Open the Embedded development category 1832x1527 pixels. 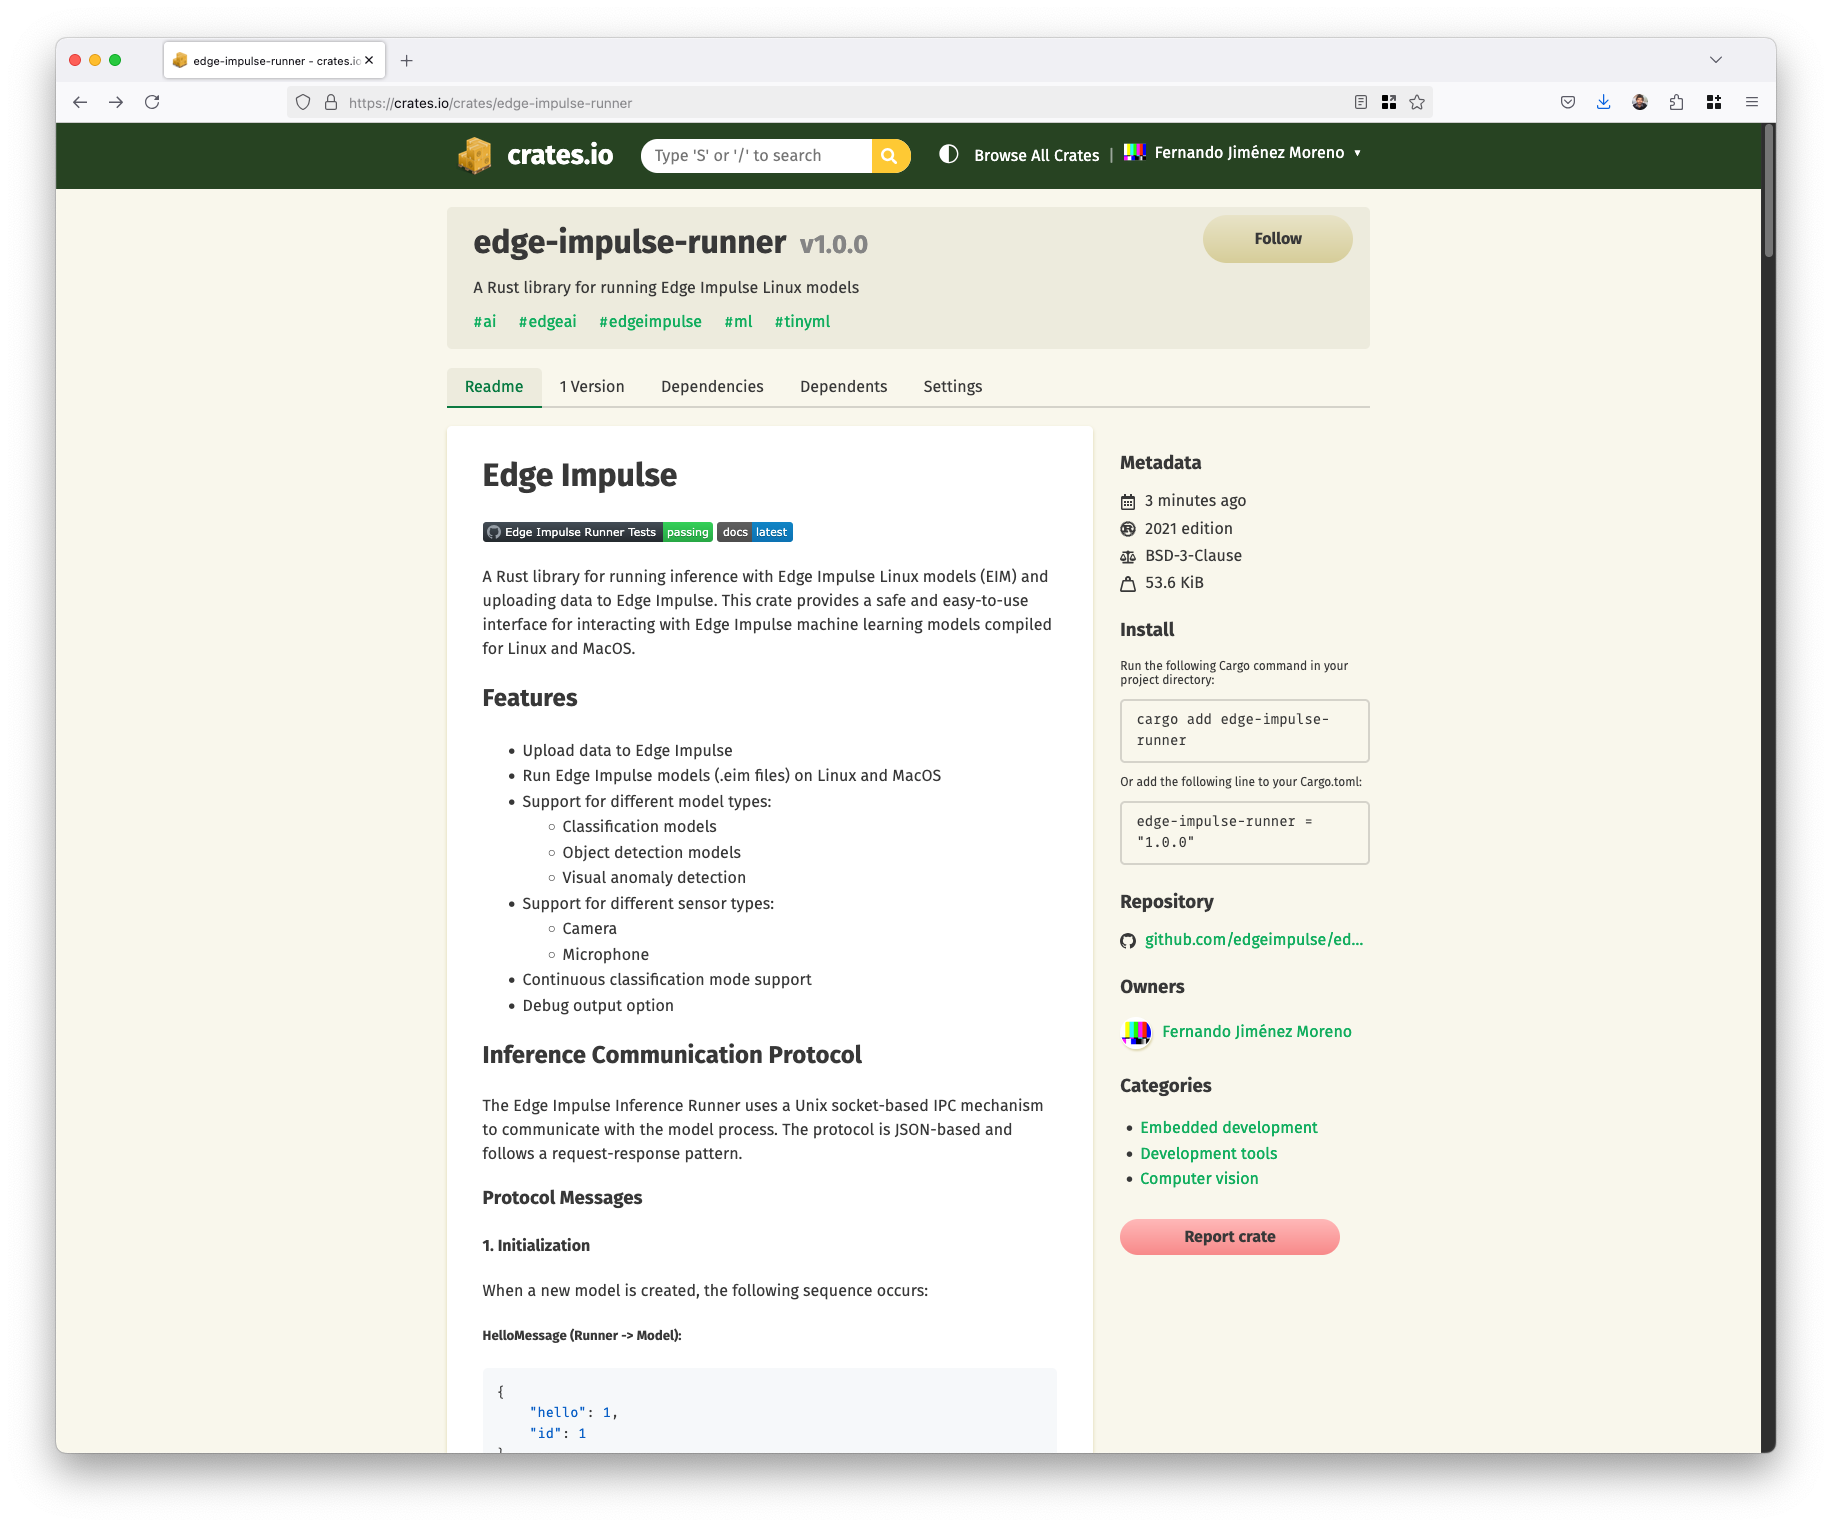[x=1229, y=1127]
